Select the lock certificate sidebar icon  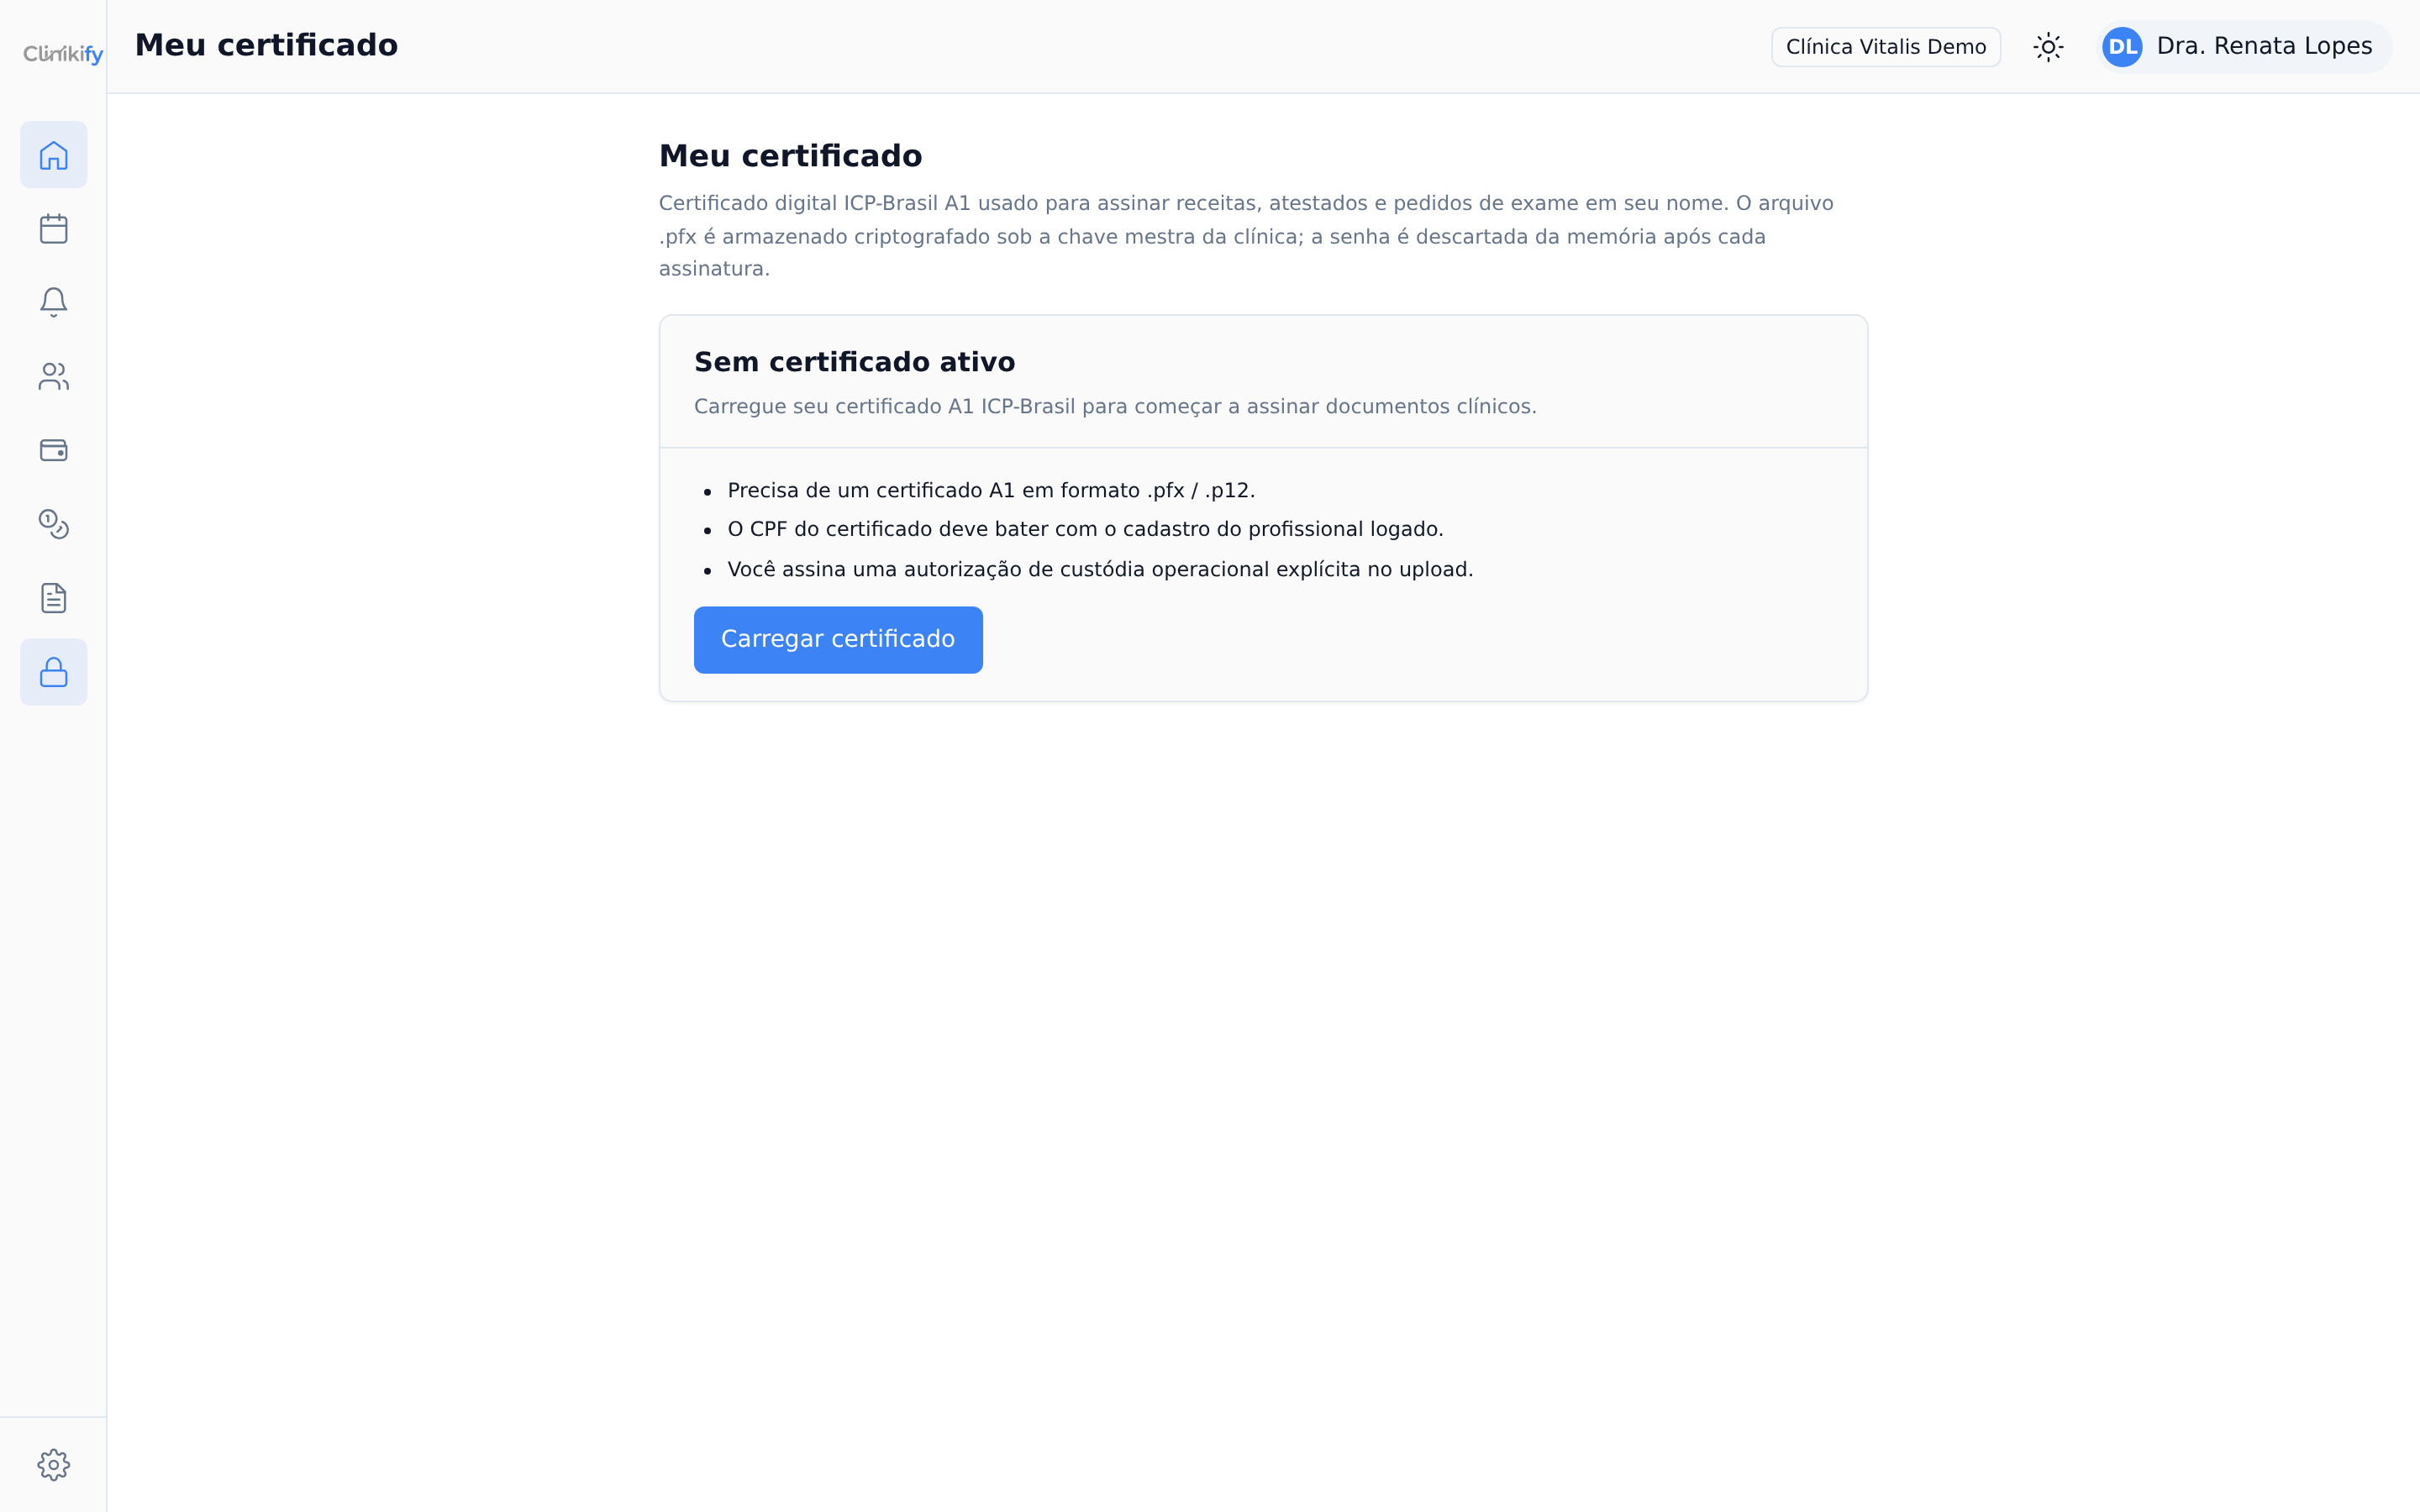[54, 672]
